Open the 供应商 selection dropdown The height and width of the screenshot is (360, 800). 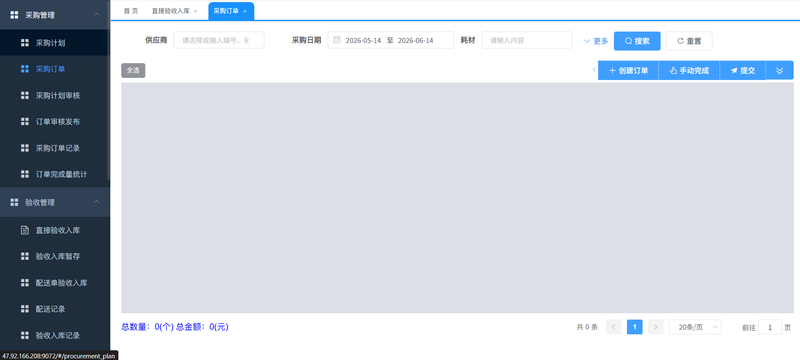(x=219, y=40)
